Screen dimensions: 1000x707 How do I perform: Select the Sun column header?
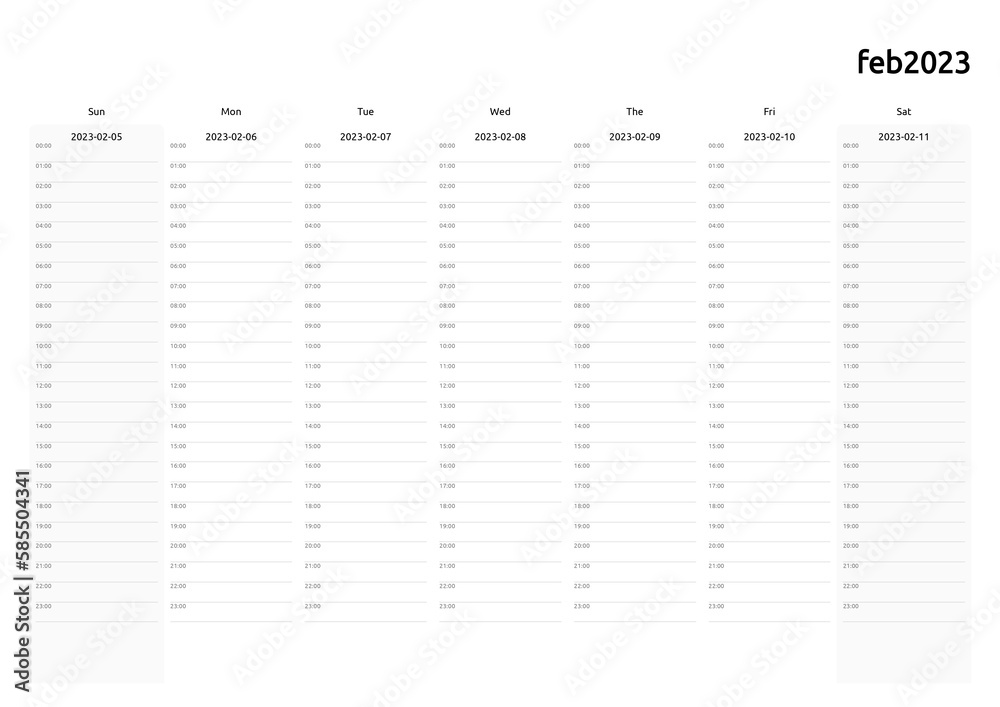[96, 112]
